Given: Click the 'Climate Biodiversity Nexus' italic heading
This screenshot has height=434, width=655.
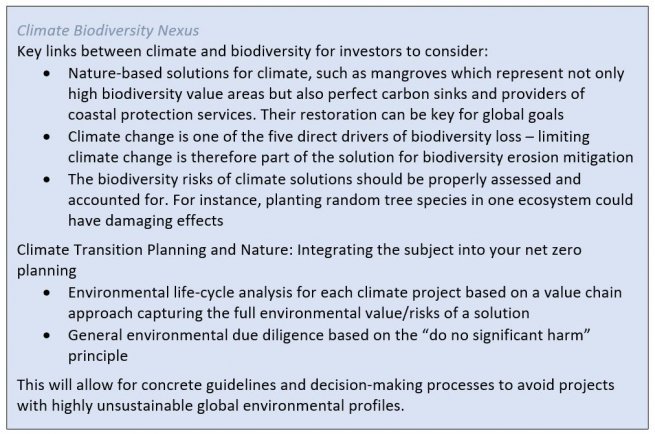Looking at the screenshot, I should tap(108, 30).
